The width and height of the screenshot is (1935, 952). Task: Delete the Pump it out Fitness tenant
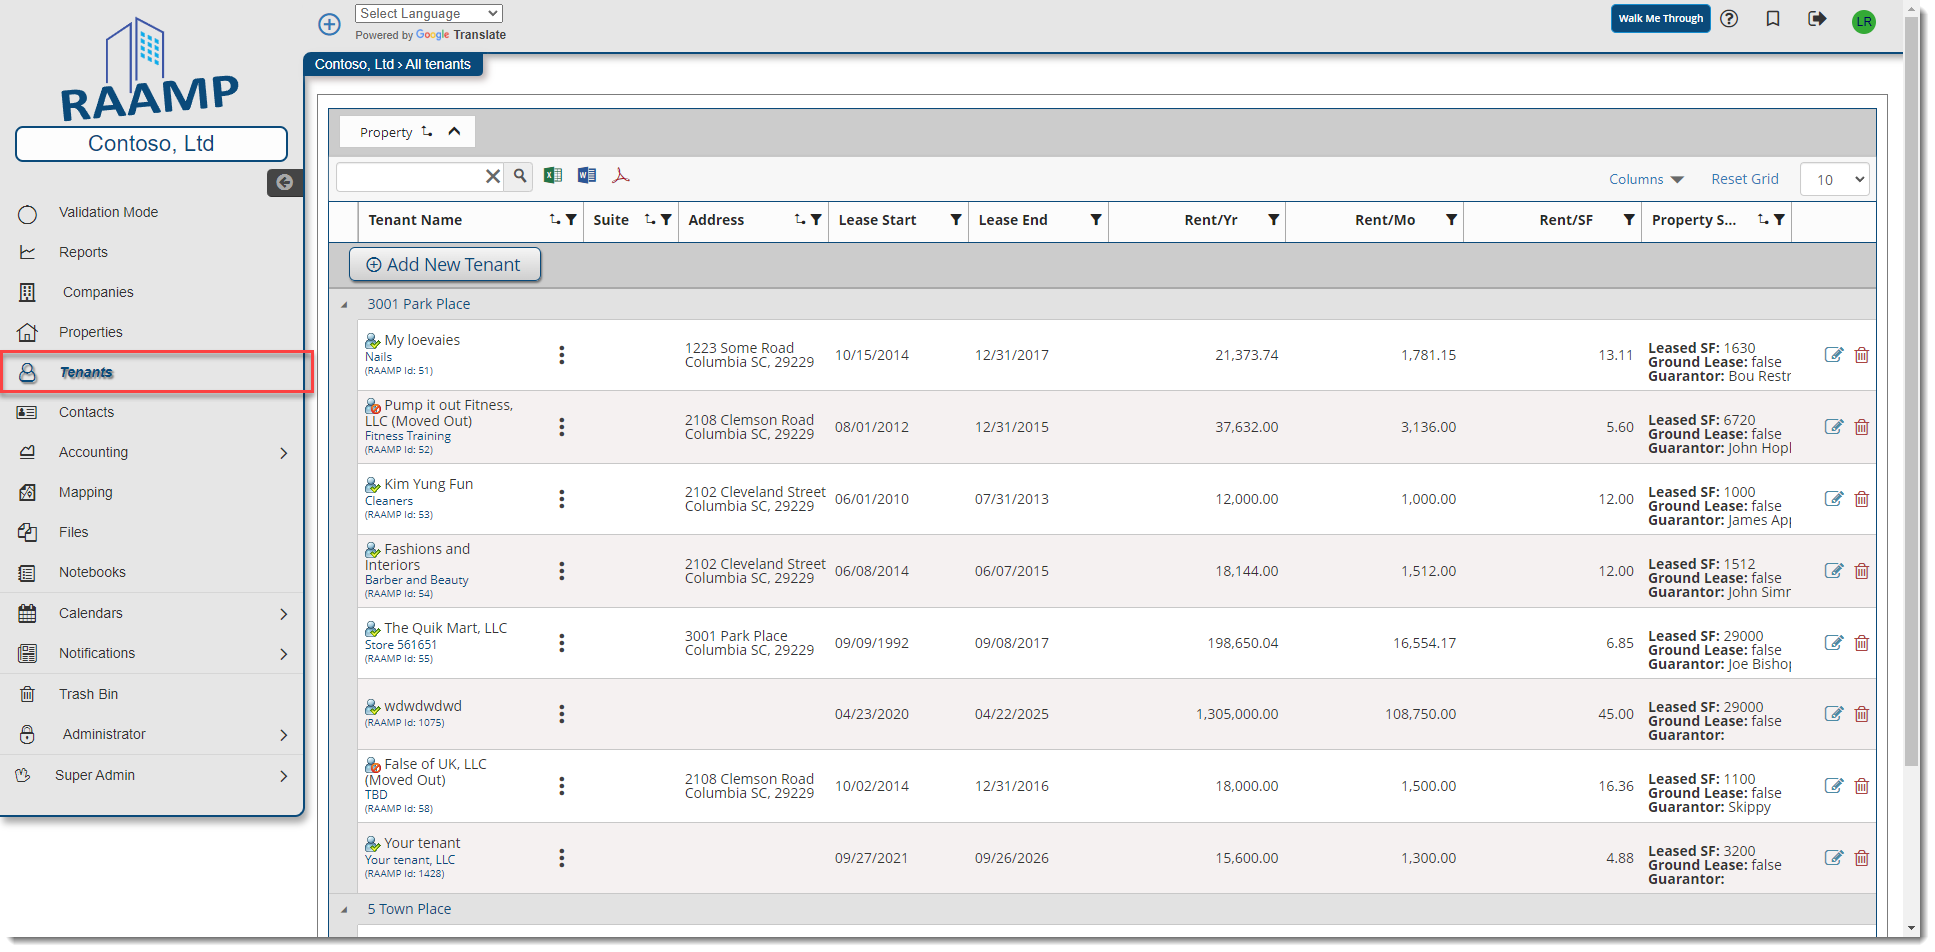(x=1862, y=427)
